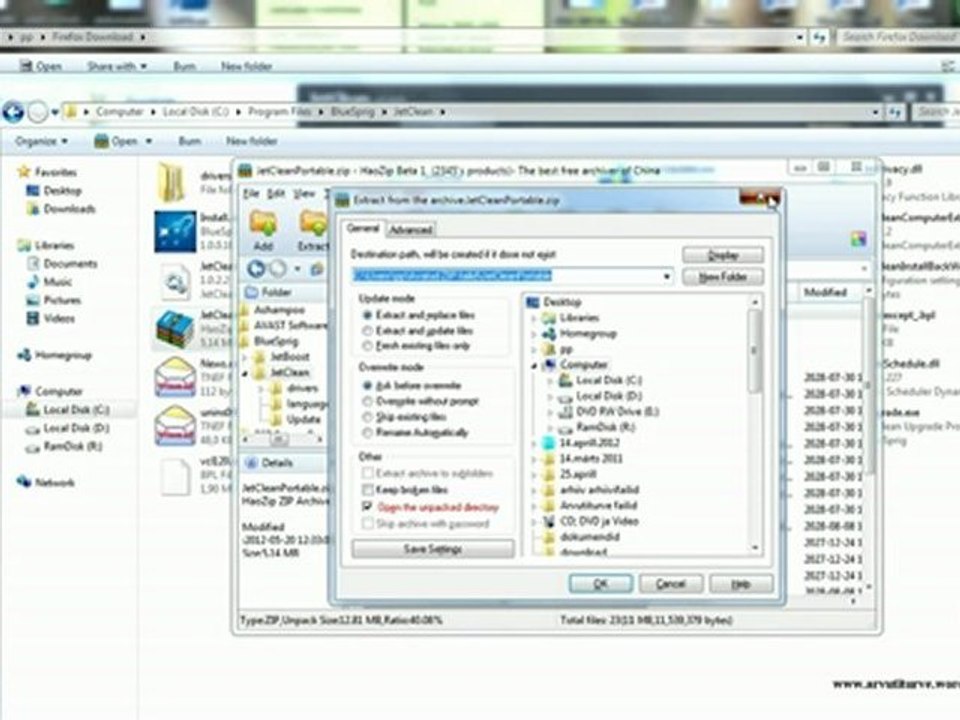Screen dimensions: 960x720
Task: Open HaoZip Edit menu
Action: pos(276,193)
